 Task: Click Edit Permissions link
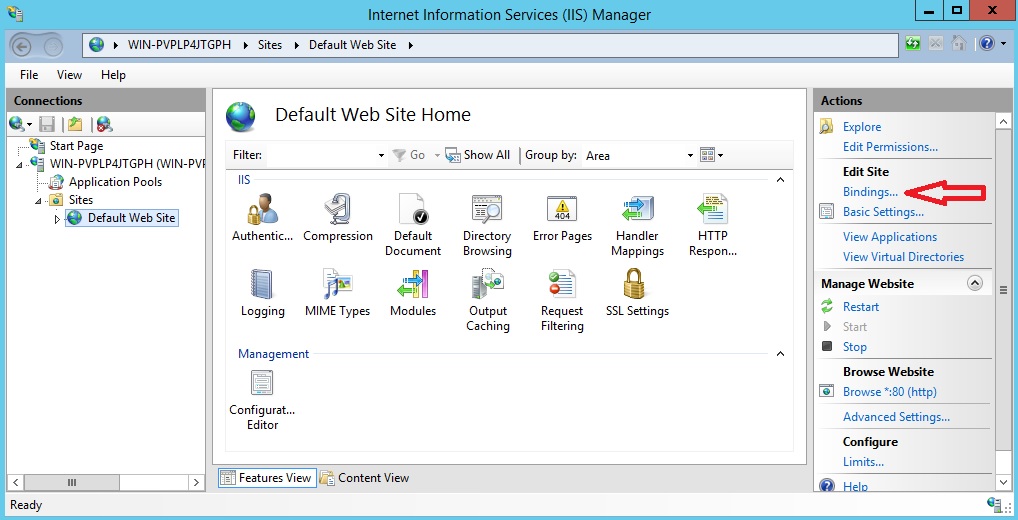890,147
